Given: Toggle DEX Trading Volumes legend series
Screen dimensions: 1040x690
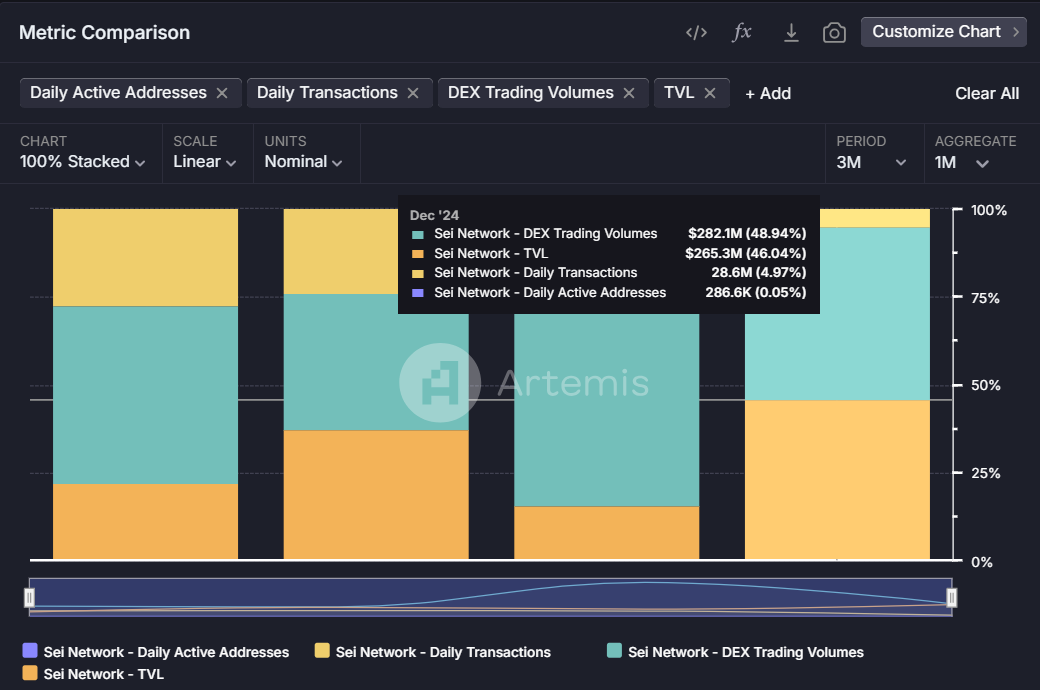Looking at the screenshot, I should click(x=735, y=652).
